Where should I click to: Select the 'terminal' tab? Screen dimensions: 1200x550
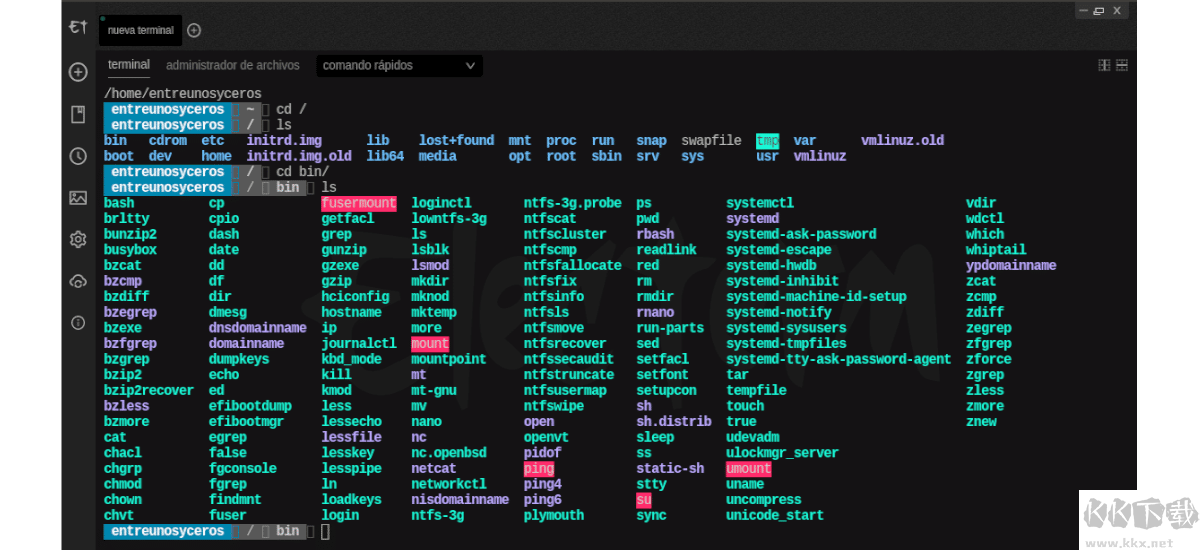pyautogui.click(x=129, y=65)
